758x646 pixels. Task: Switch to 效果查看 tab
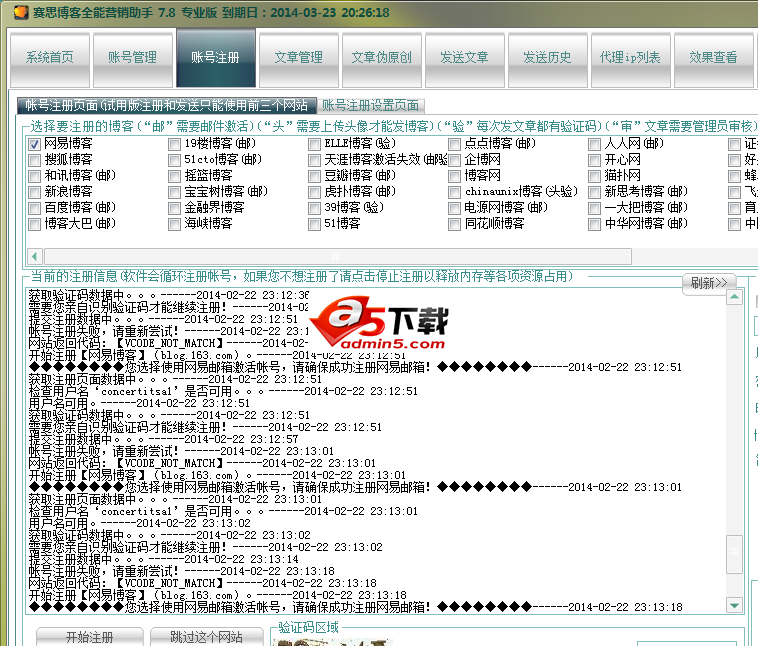(x=714, y=60)
